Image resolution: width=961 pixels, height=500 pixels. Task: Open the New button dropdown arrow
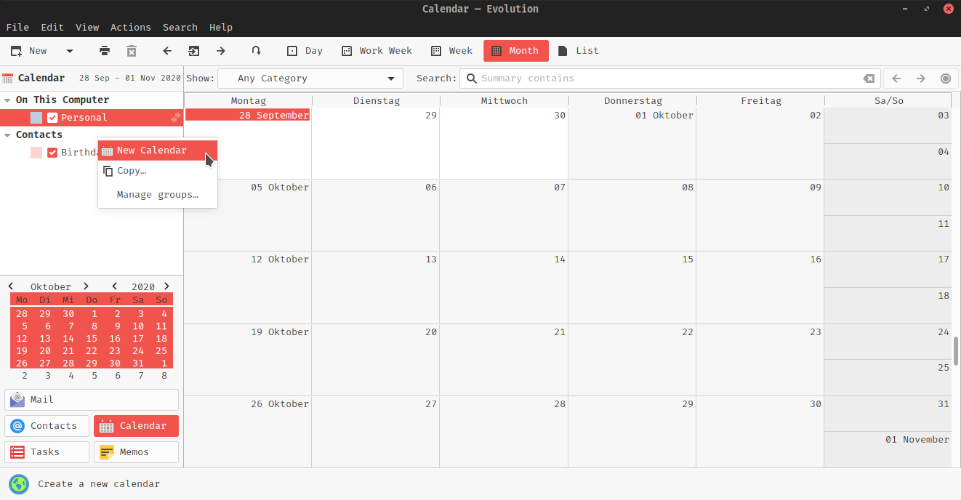point(69,51)
